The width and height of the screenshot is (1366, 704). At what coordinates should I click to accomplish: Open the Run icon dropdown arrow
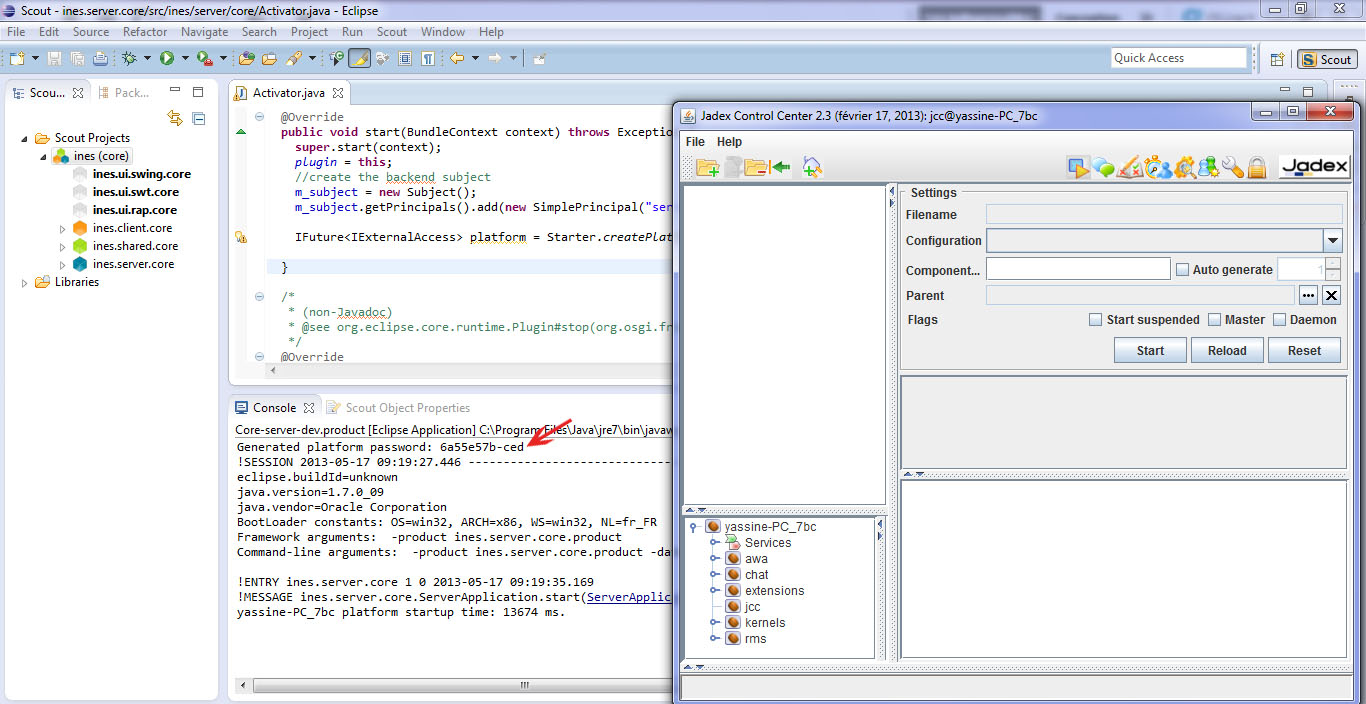pos(184,59)
